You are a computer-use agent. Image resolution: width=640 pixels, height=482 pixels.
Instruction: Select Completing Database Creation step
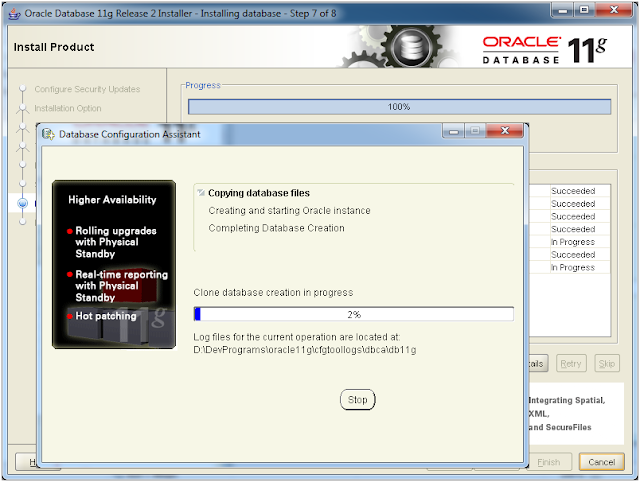coord(276,228)
